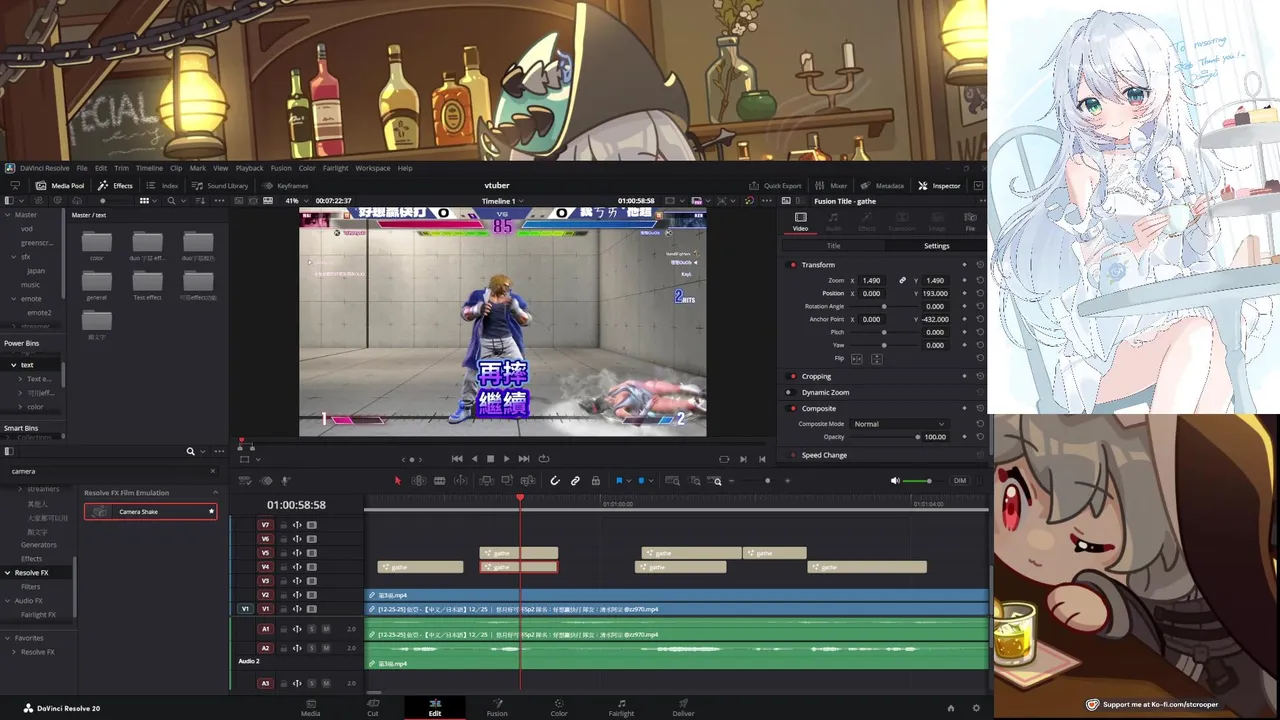Stop playback in the viewer

point(490,459)
